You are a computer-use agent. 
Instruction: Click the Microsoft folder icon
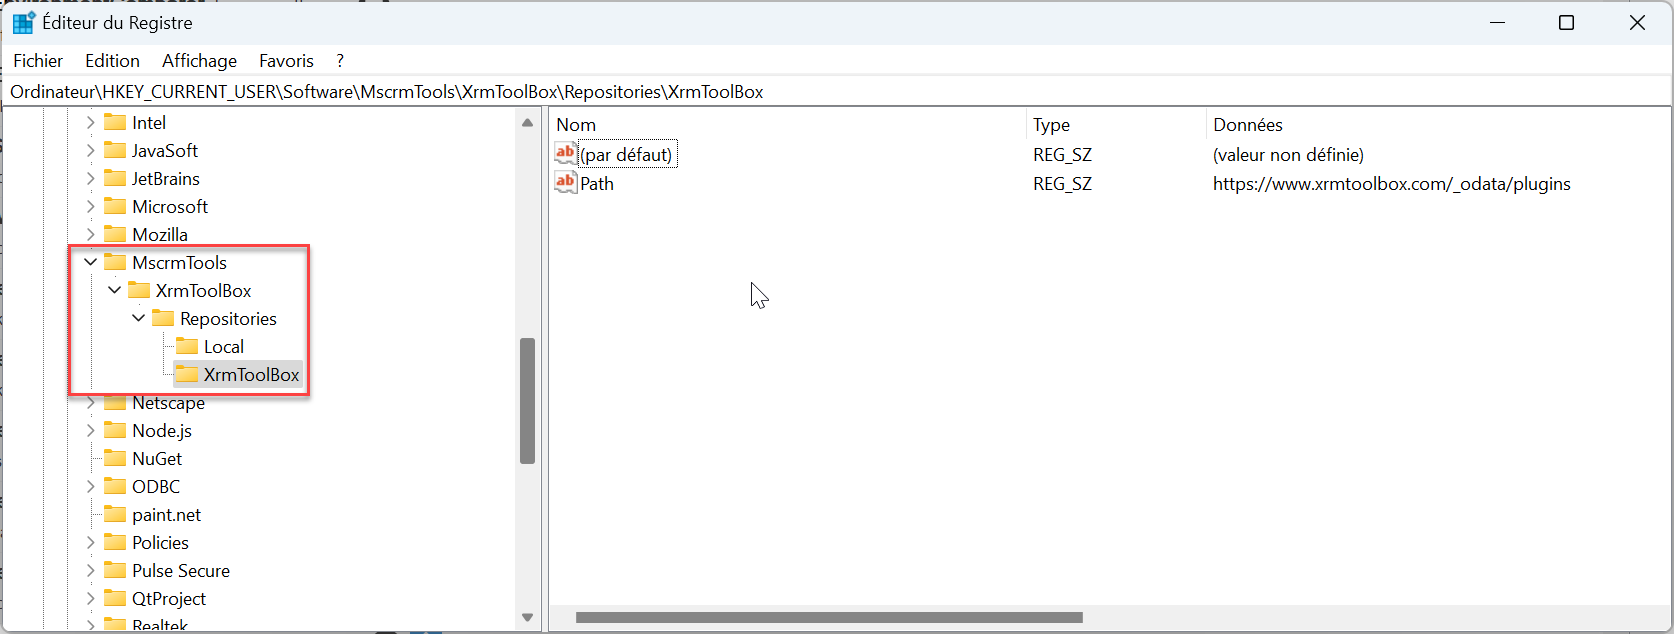(115, 206)
